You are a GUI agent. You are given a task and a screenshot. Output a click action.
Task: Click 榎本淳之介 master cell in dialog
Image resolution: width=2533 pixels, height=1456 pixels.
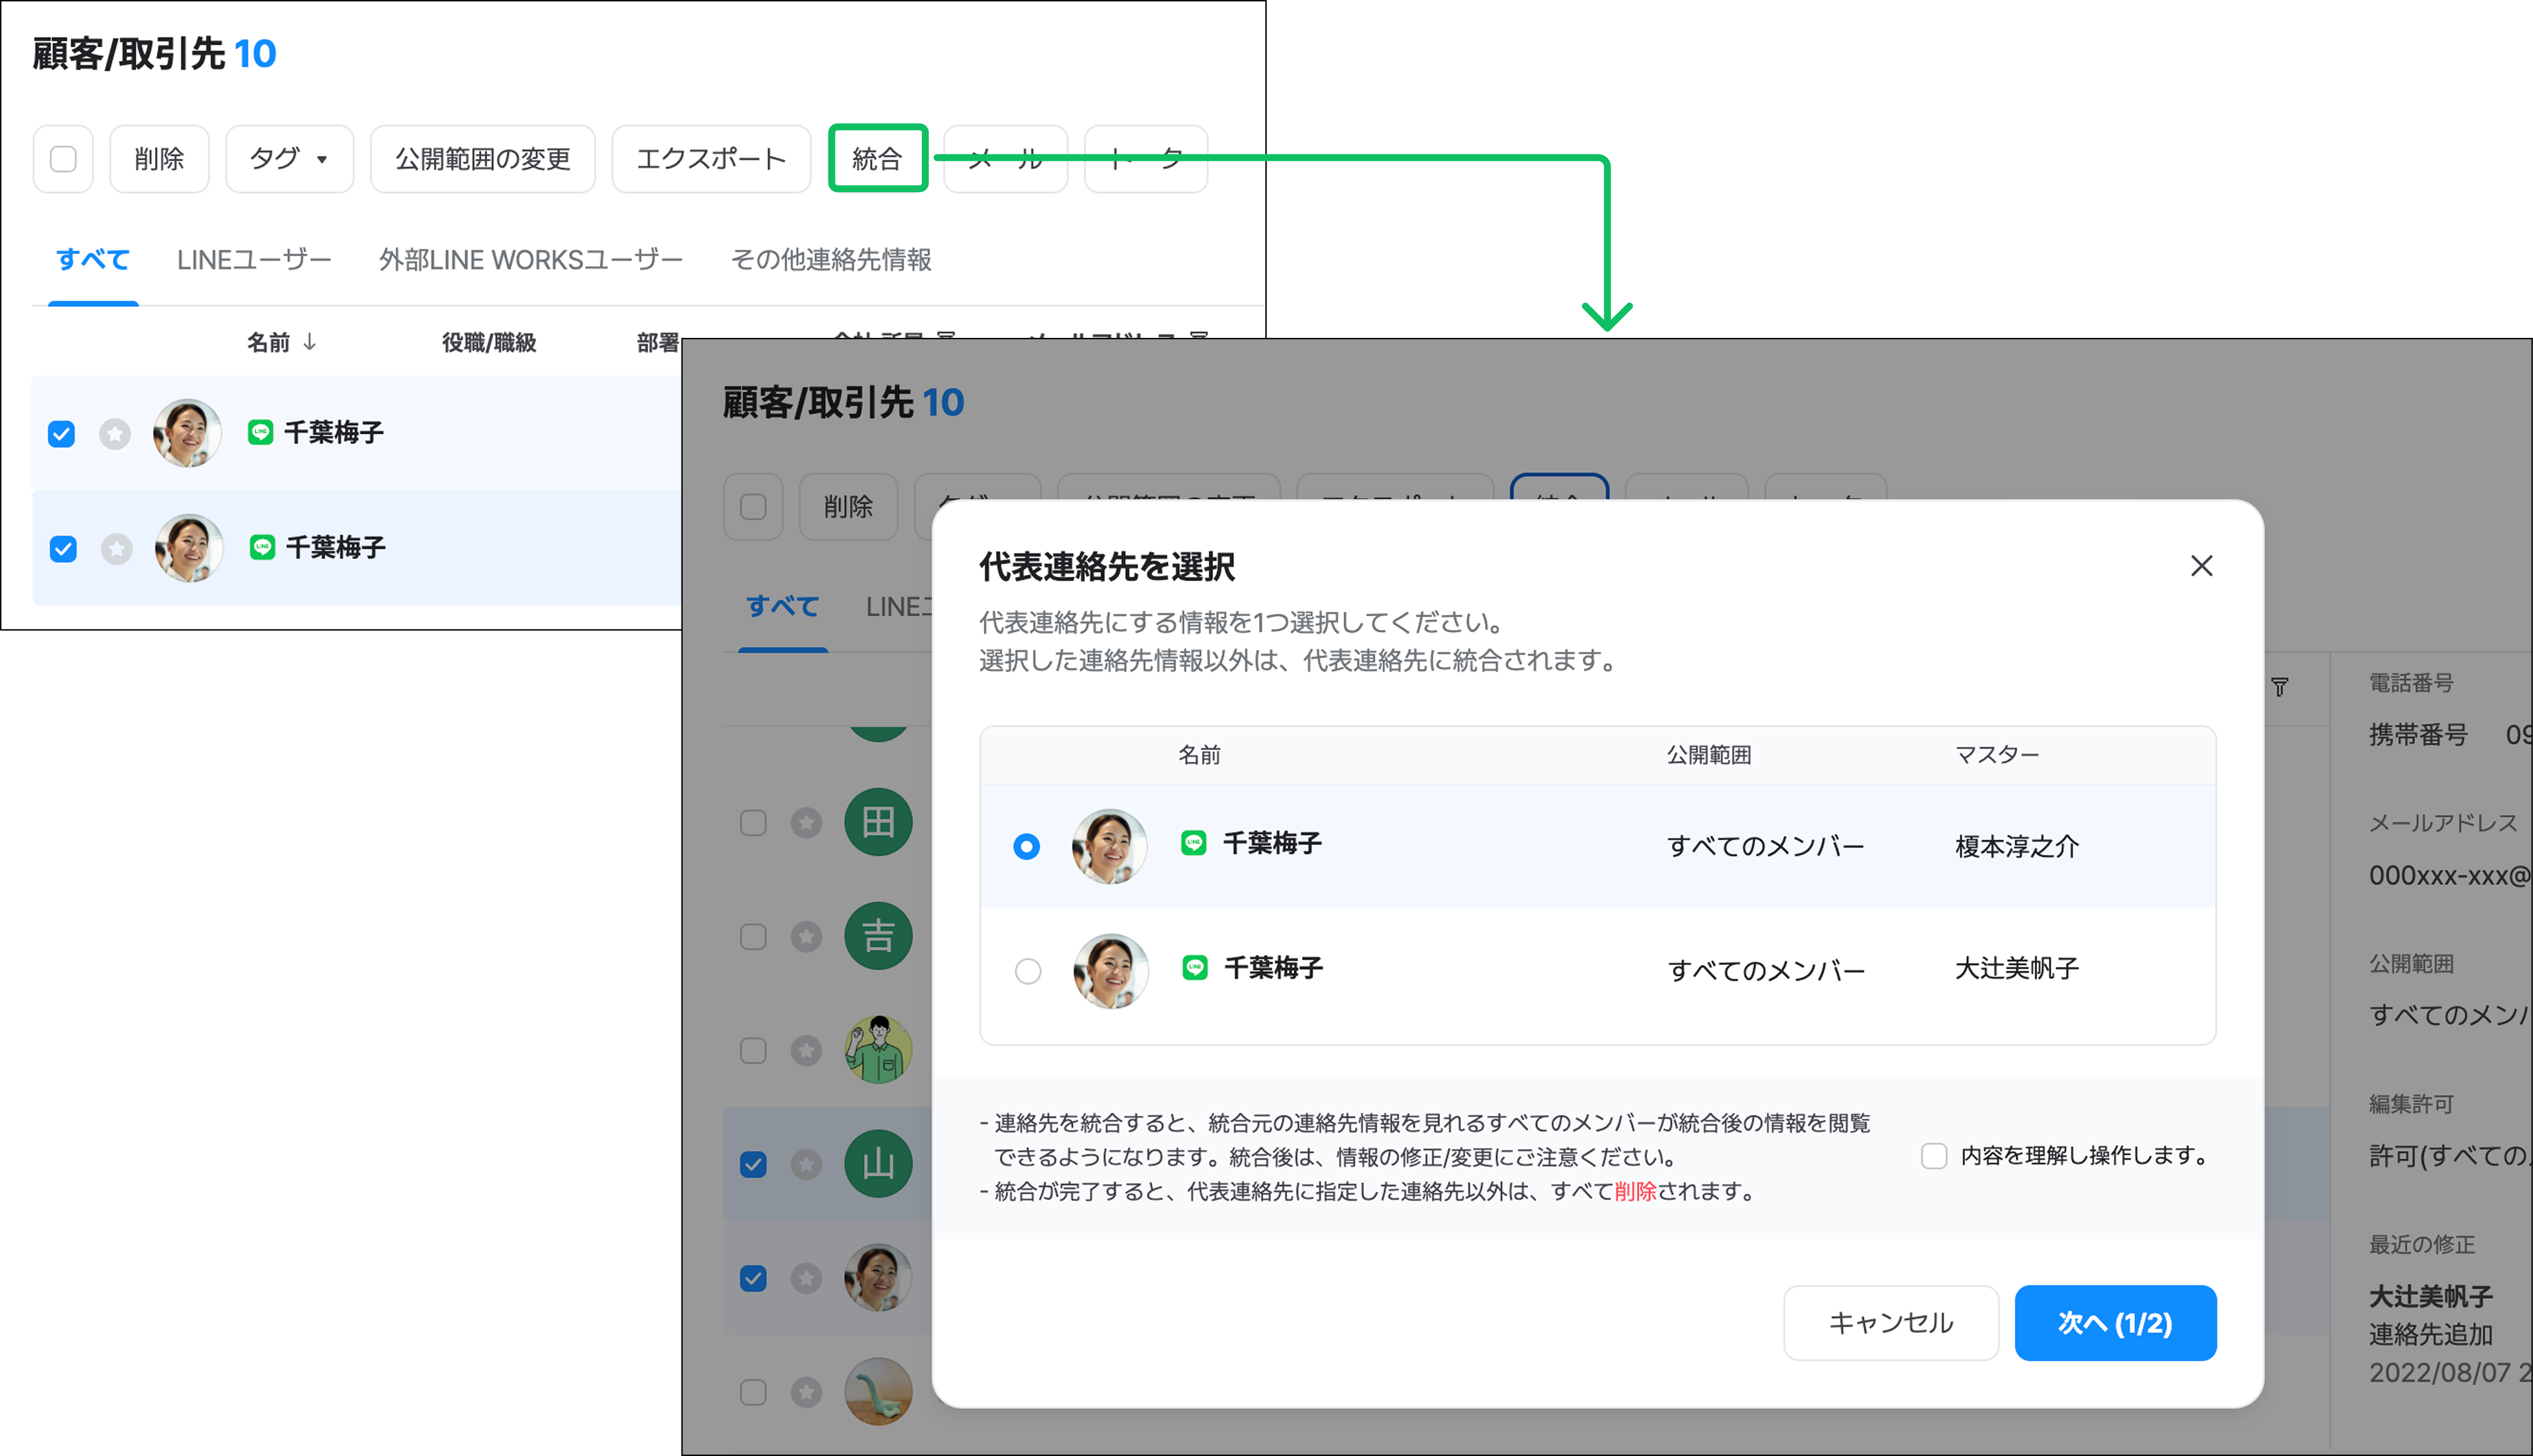tap(2016, 846)
